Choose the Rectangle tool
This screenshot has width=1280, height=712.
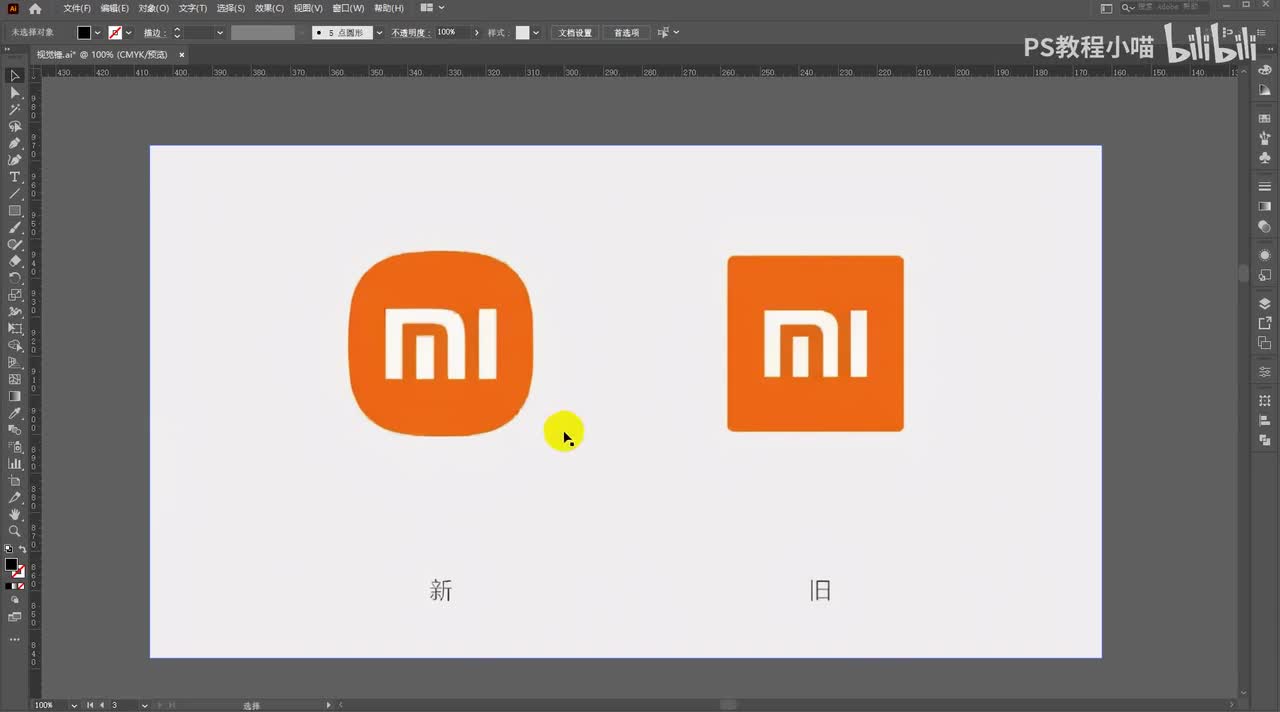pos(15,211)
